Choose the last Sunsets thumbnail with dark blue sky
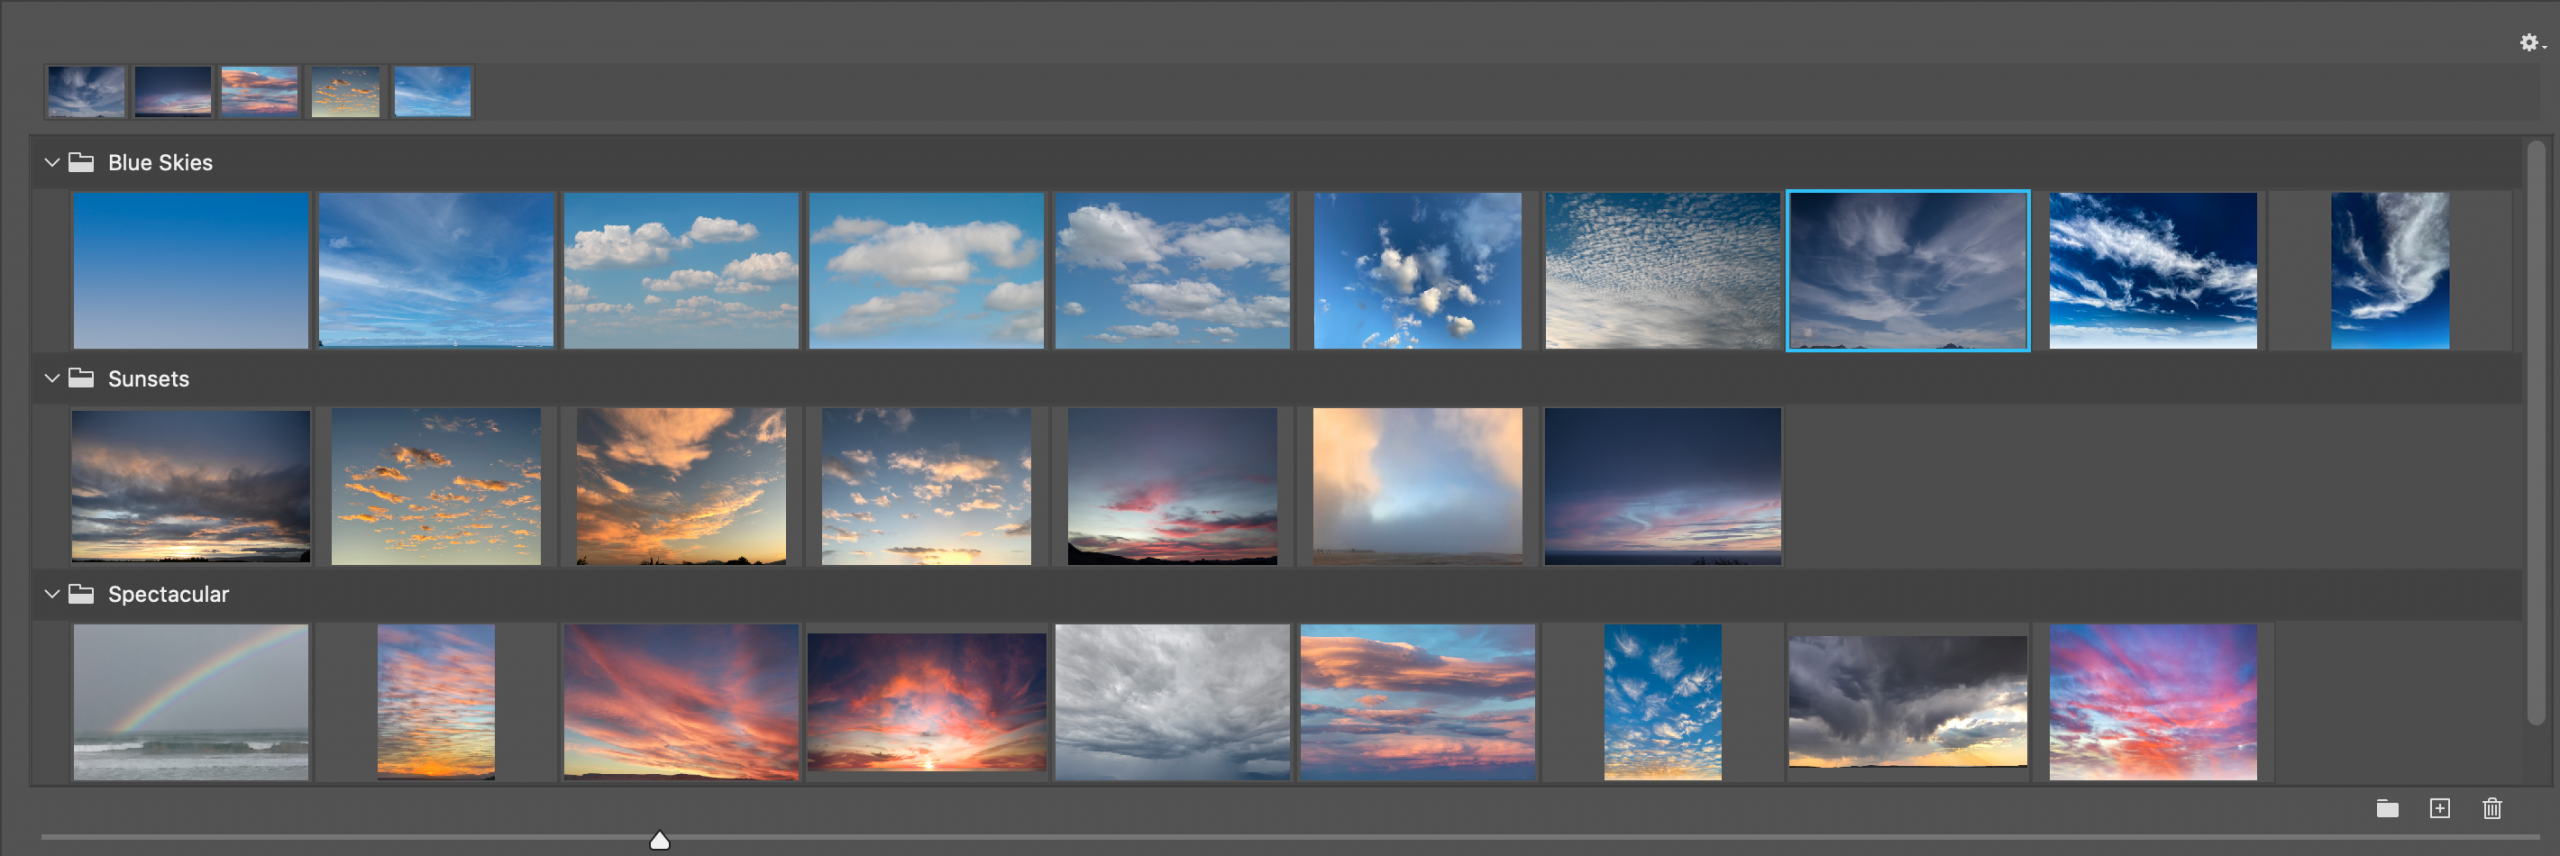 point(1662,486)
